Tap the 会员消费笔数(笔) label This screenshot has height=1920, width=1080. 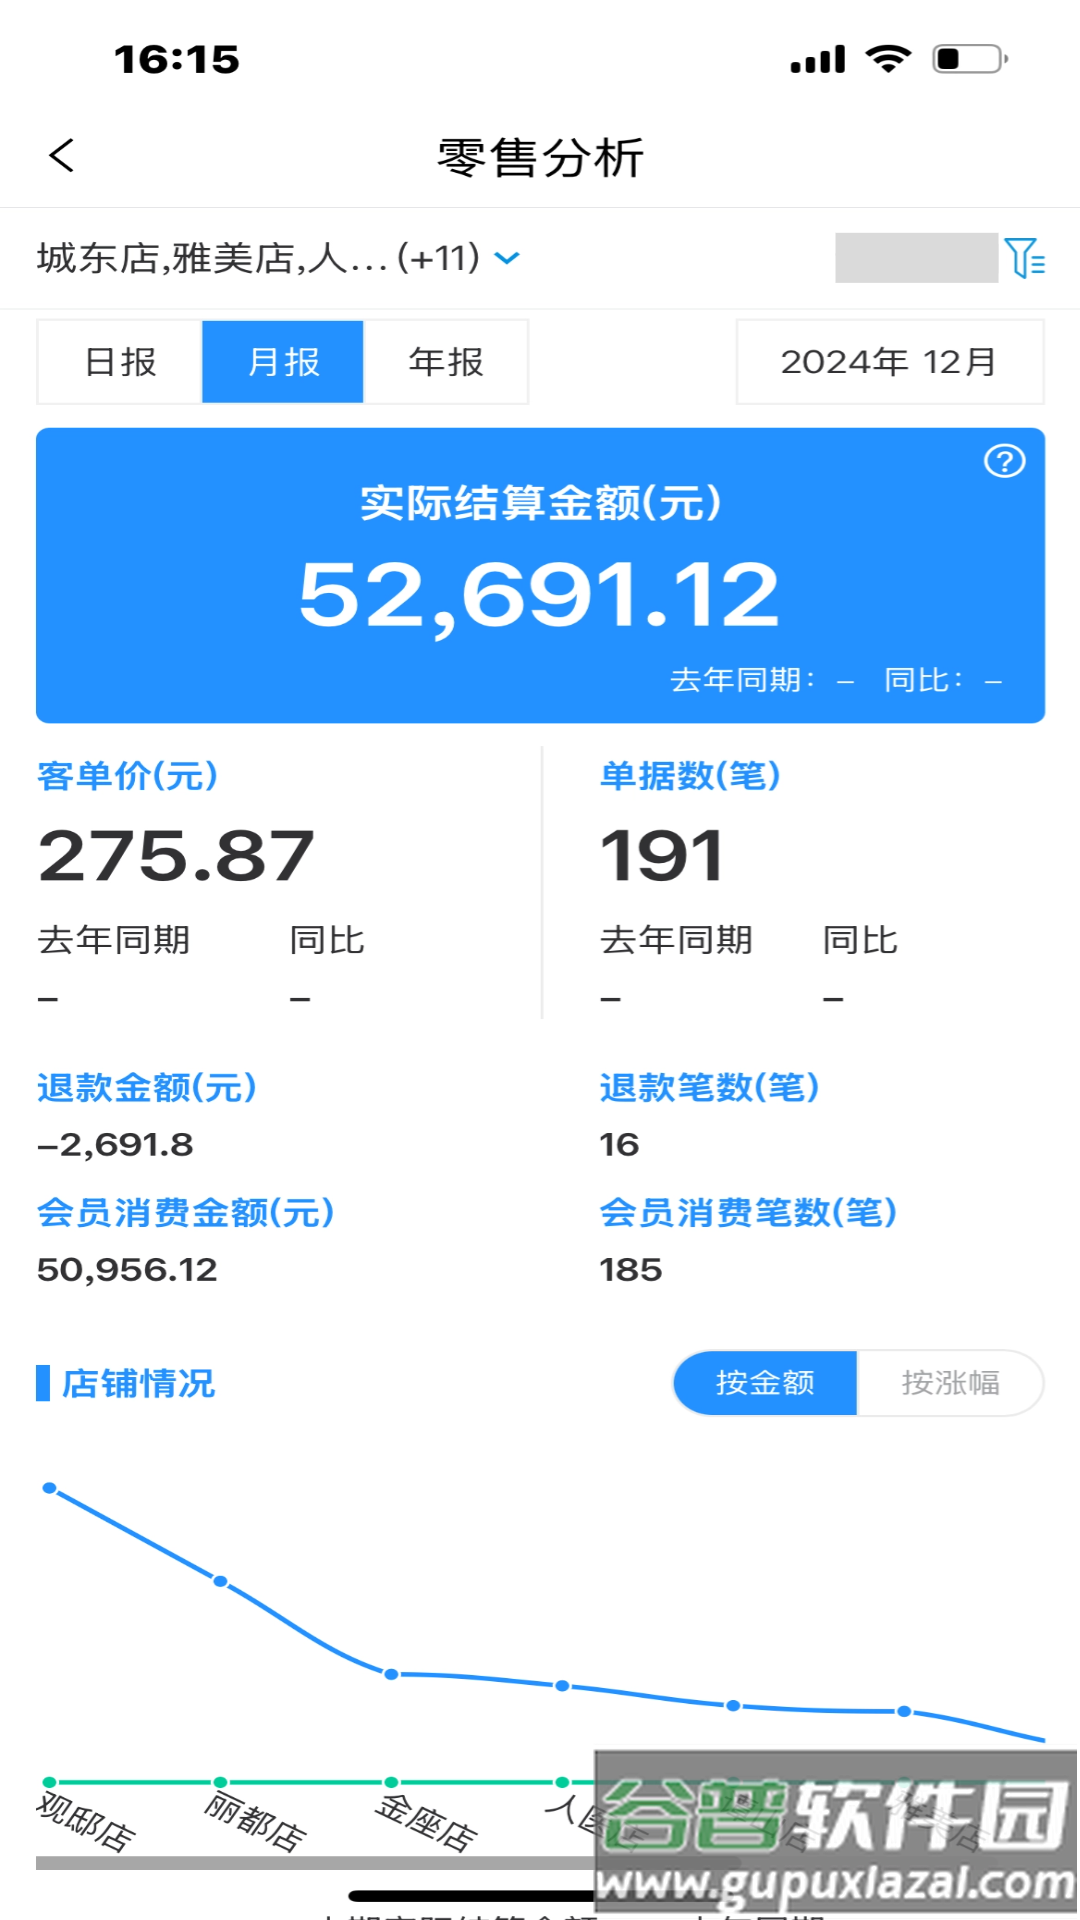748,1212
